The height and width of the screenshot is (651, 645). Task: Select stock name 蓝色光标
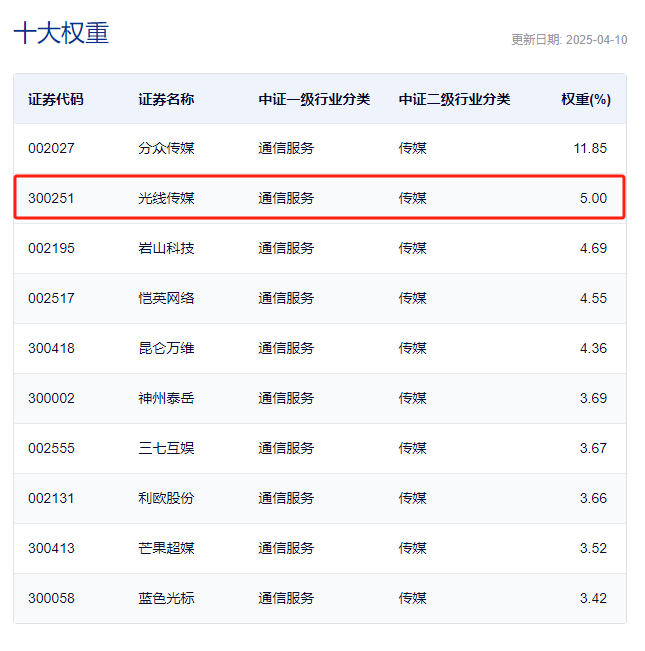(166, 598)
